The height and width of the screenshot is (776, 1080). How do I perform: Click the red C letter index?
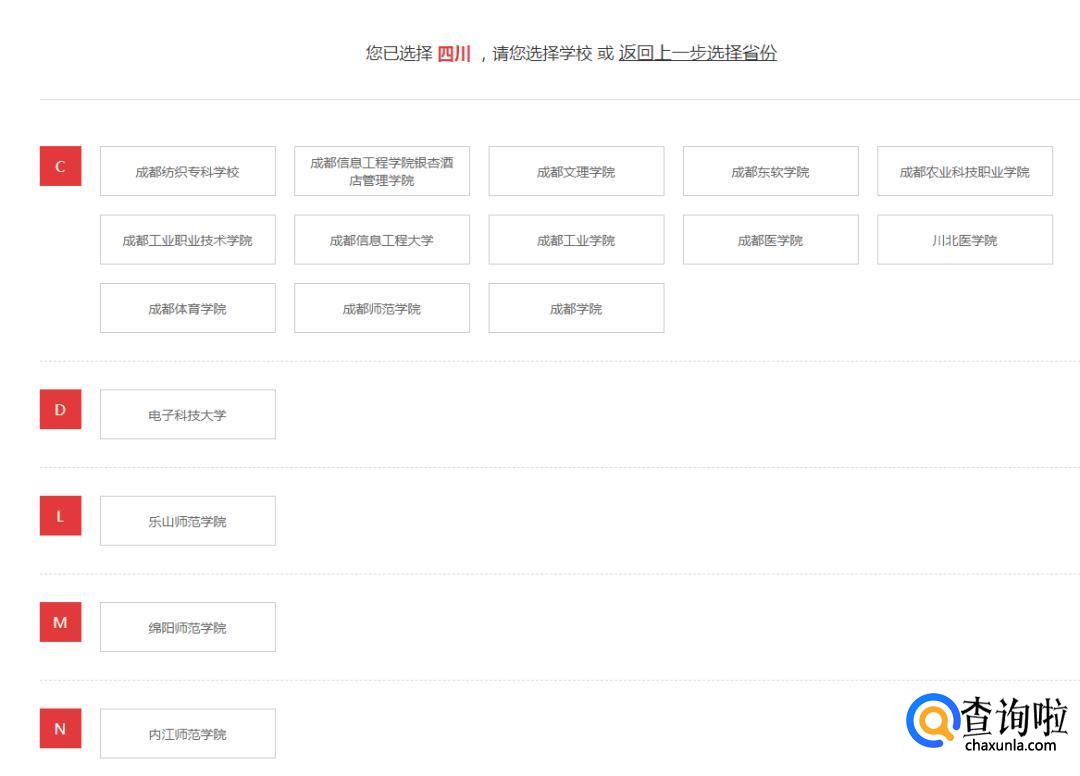coord(61,166)
